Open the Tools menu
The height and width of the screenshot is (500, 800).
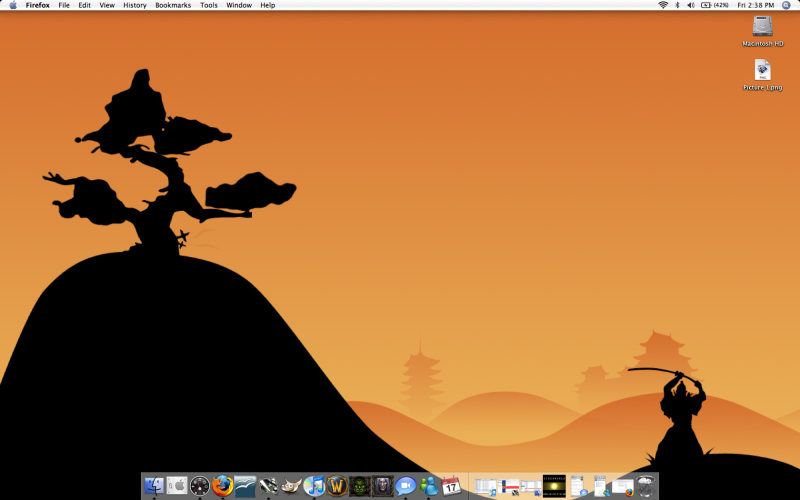[208, 5]
